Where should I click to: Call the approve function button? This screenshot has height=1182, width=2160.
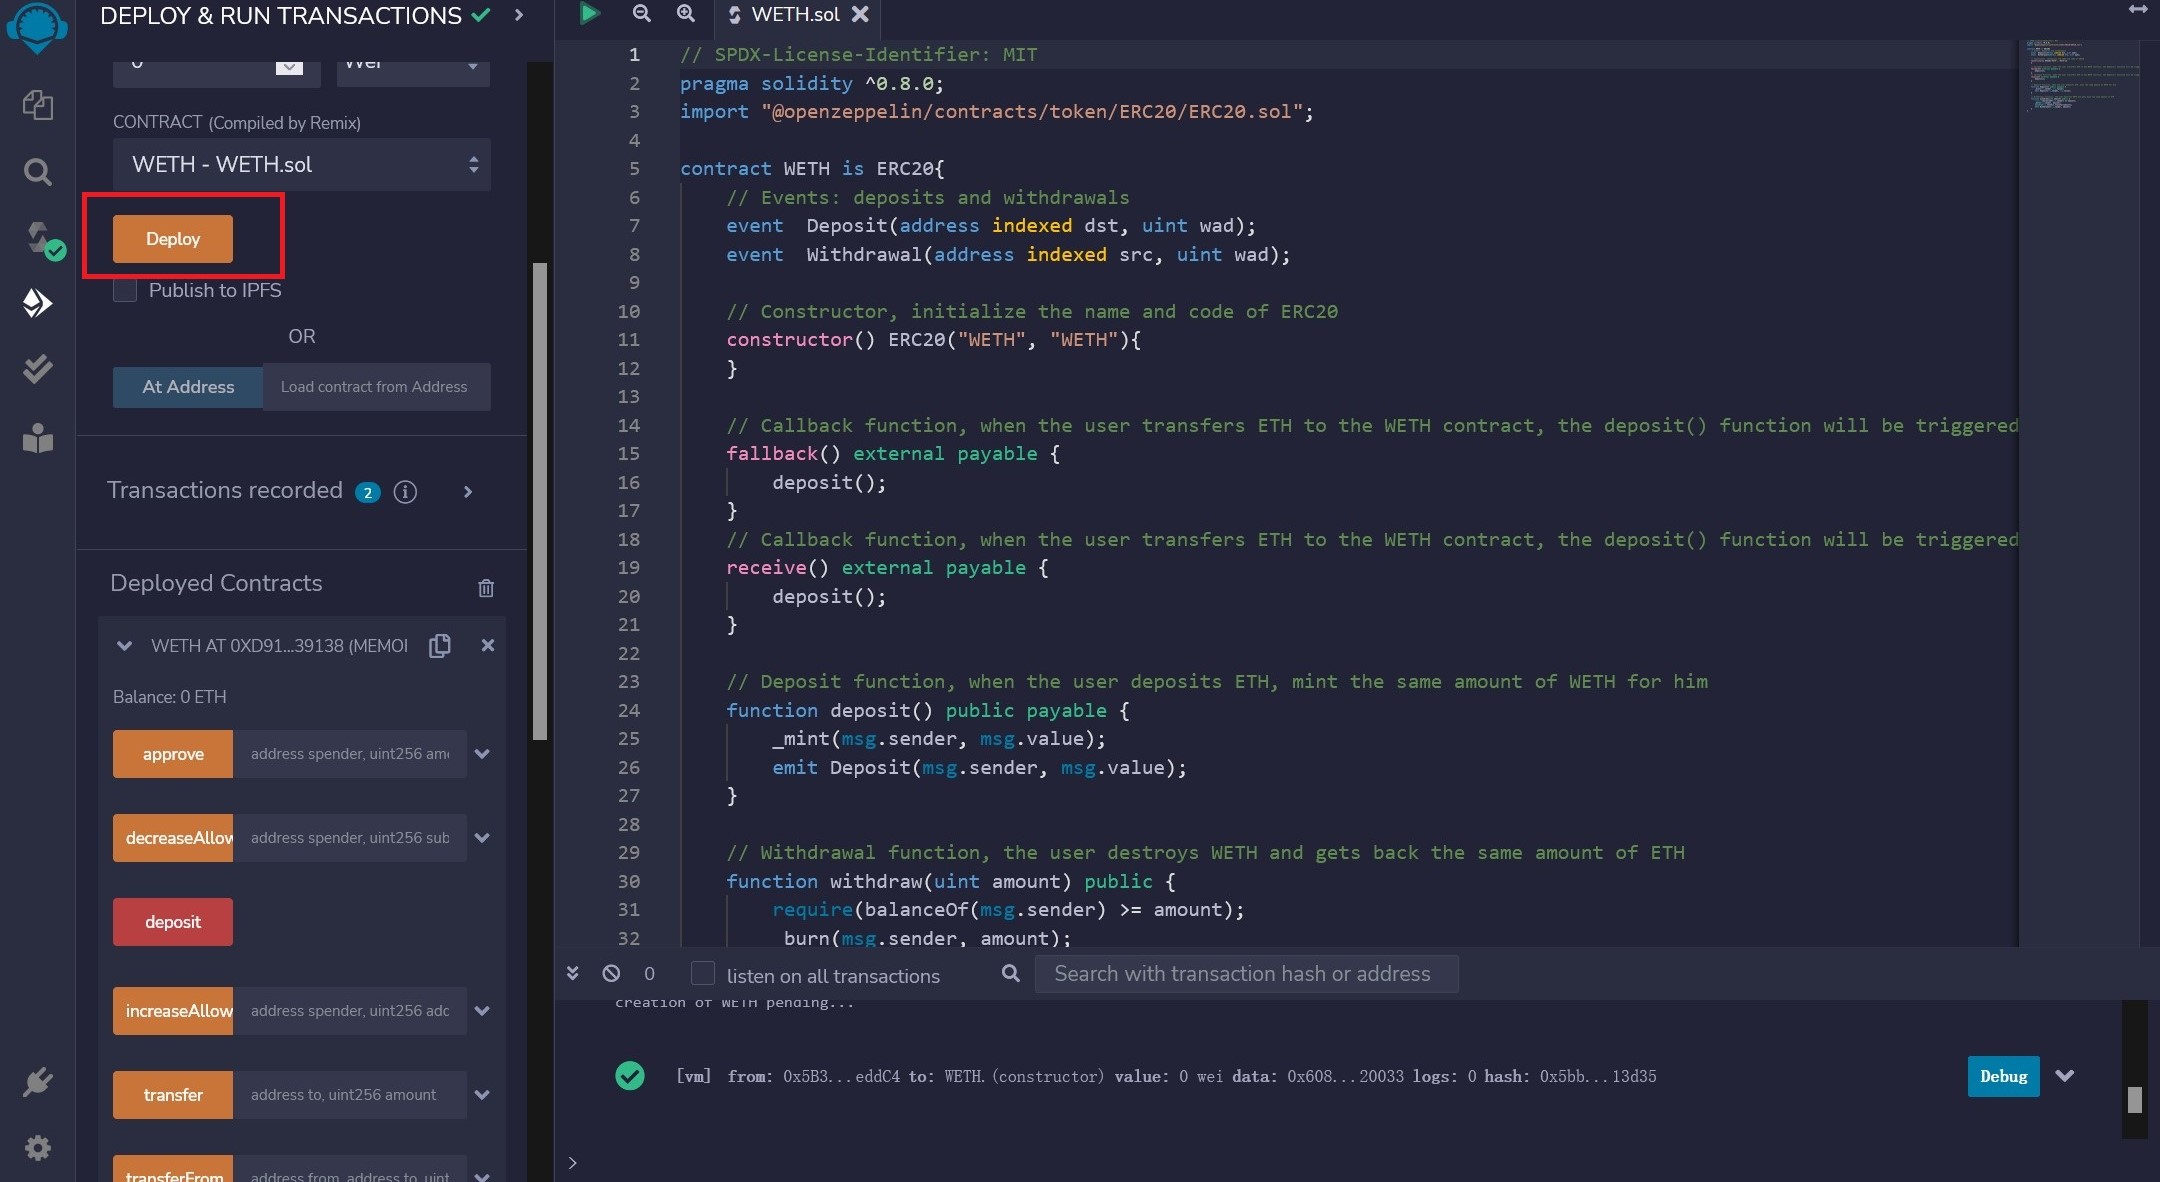point(173,754)
